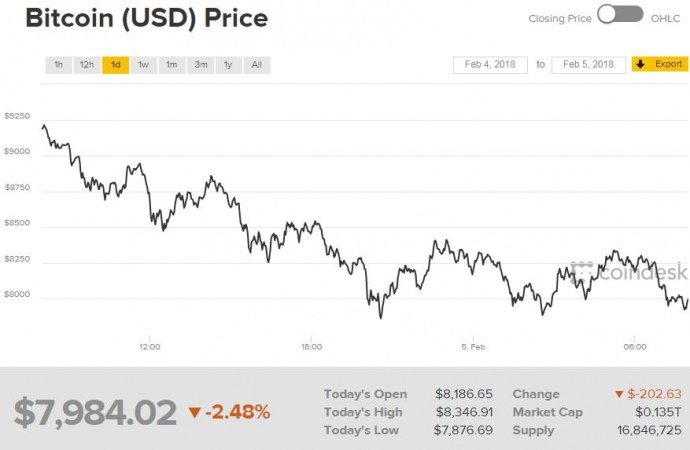Select the 12h time range
This screenshot has width=690, height=450.
pos(87,65)
